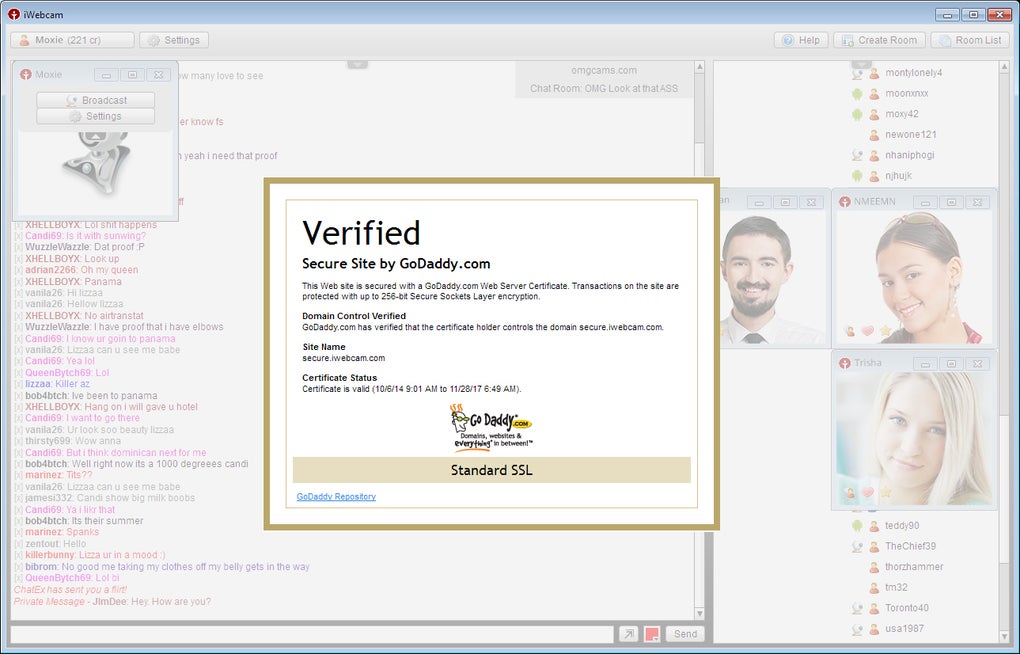Click the profile icon on Trisha's video
1020x654 pixels.
pos(850,493)
